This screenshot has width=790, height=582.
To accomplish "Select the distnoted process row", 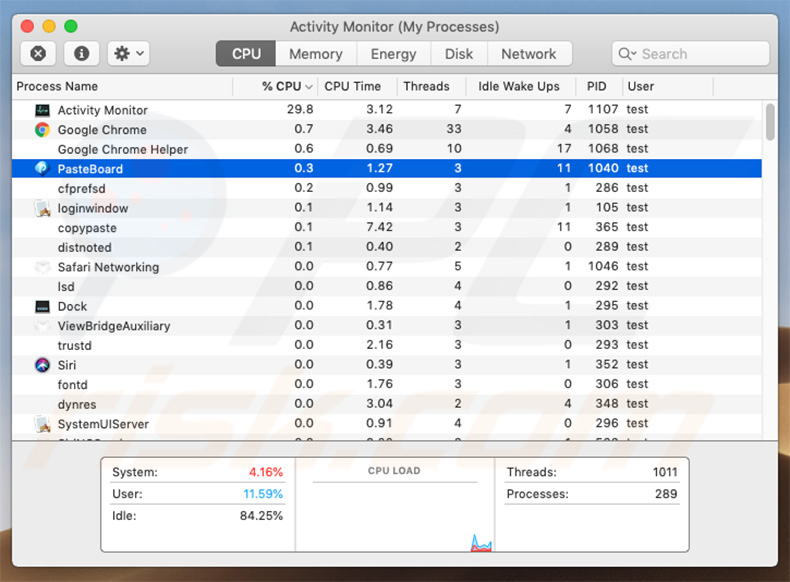I will tap(386, 247).
